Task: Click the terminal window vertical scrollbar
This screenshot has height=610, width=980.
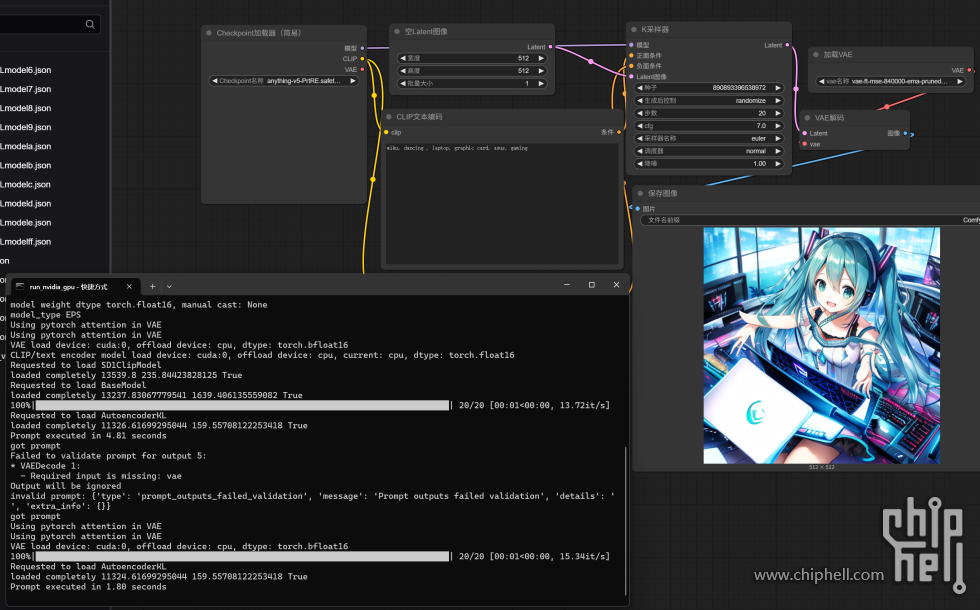Action: coord(625,521)
